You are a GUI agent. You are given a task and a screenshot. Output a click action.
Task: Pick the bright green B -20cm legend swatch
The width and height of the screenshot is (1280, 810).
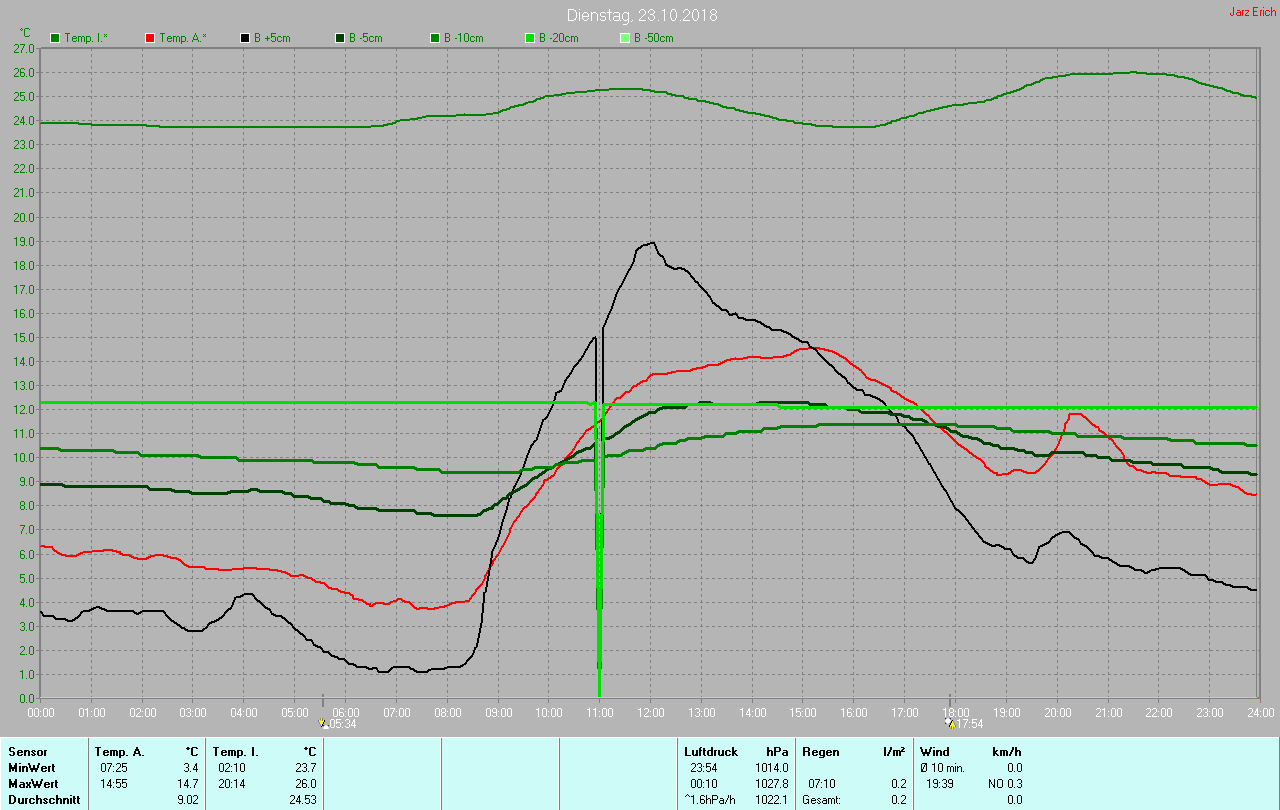[530, 38]
